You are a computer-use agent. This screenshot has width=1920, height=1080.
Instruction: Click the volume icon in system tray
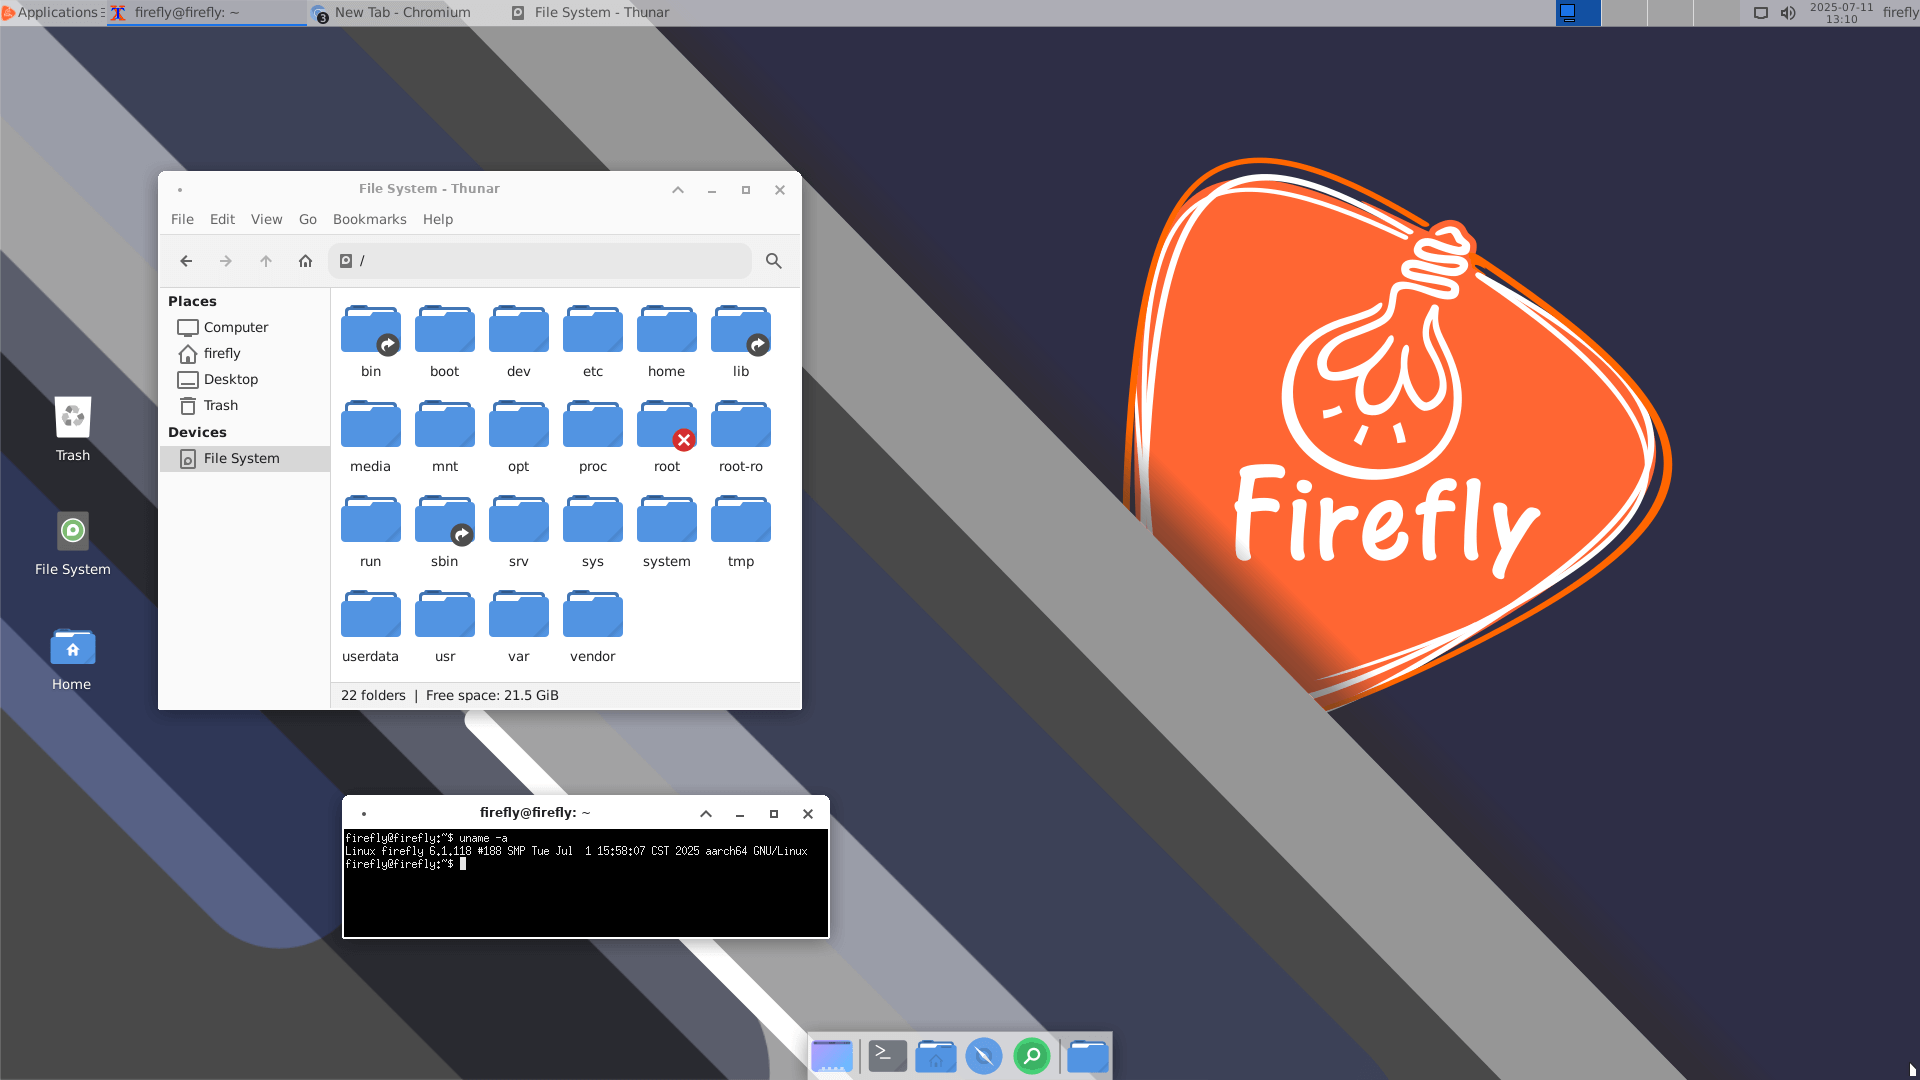click(x=1788, y=13)
